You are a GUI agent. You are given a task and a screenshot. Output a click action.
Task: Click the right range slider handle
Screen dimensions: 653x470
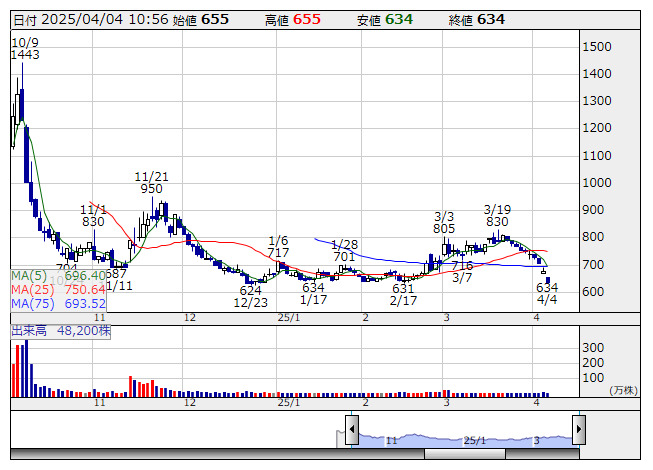tap(578, 429)
